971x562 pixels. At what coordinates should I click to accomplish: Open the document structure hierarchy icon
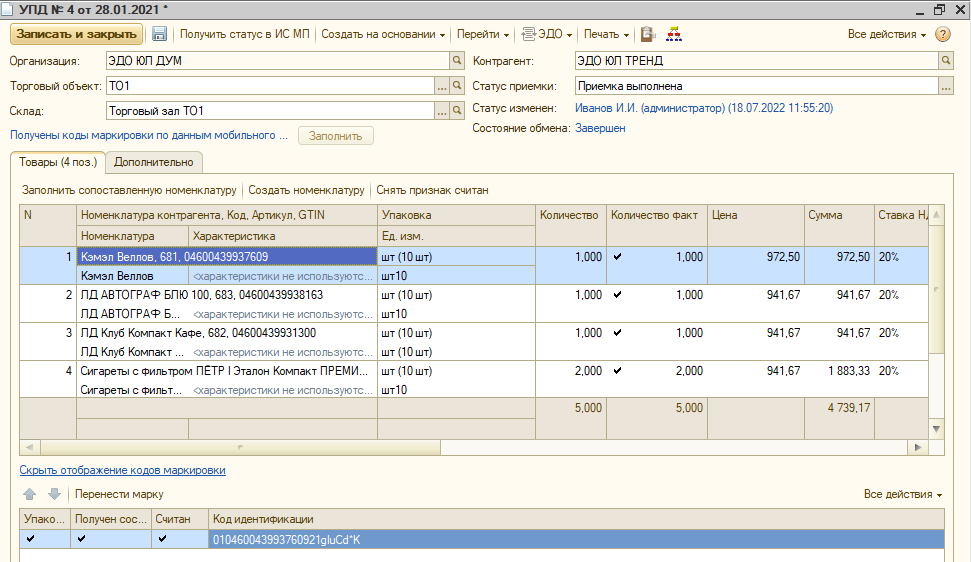point(674,34)
